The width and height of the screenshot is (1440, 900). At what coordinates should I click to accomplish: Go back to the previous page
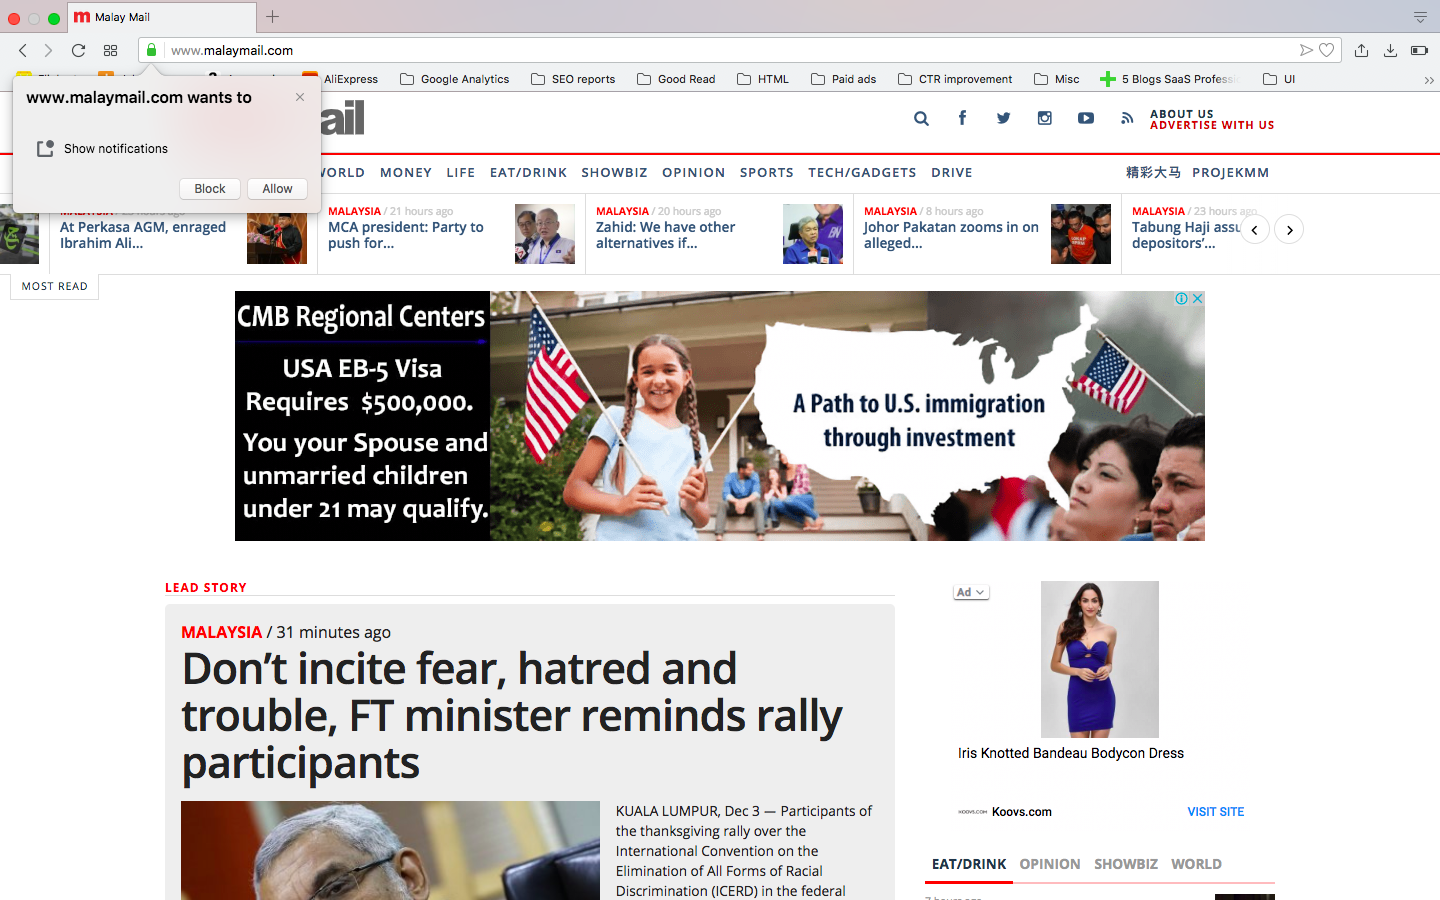(23, 50)
